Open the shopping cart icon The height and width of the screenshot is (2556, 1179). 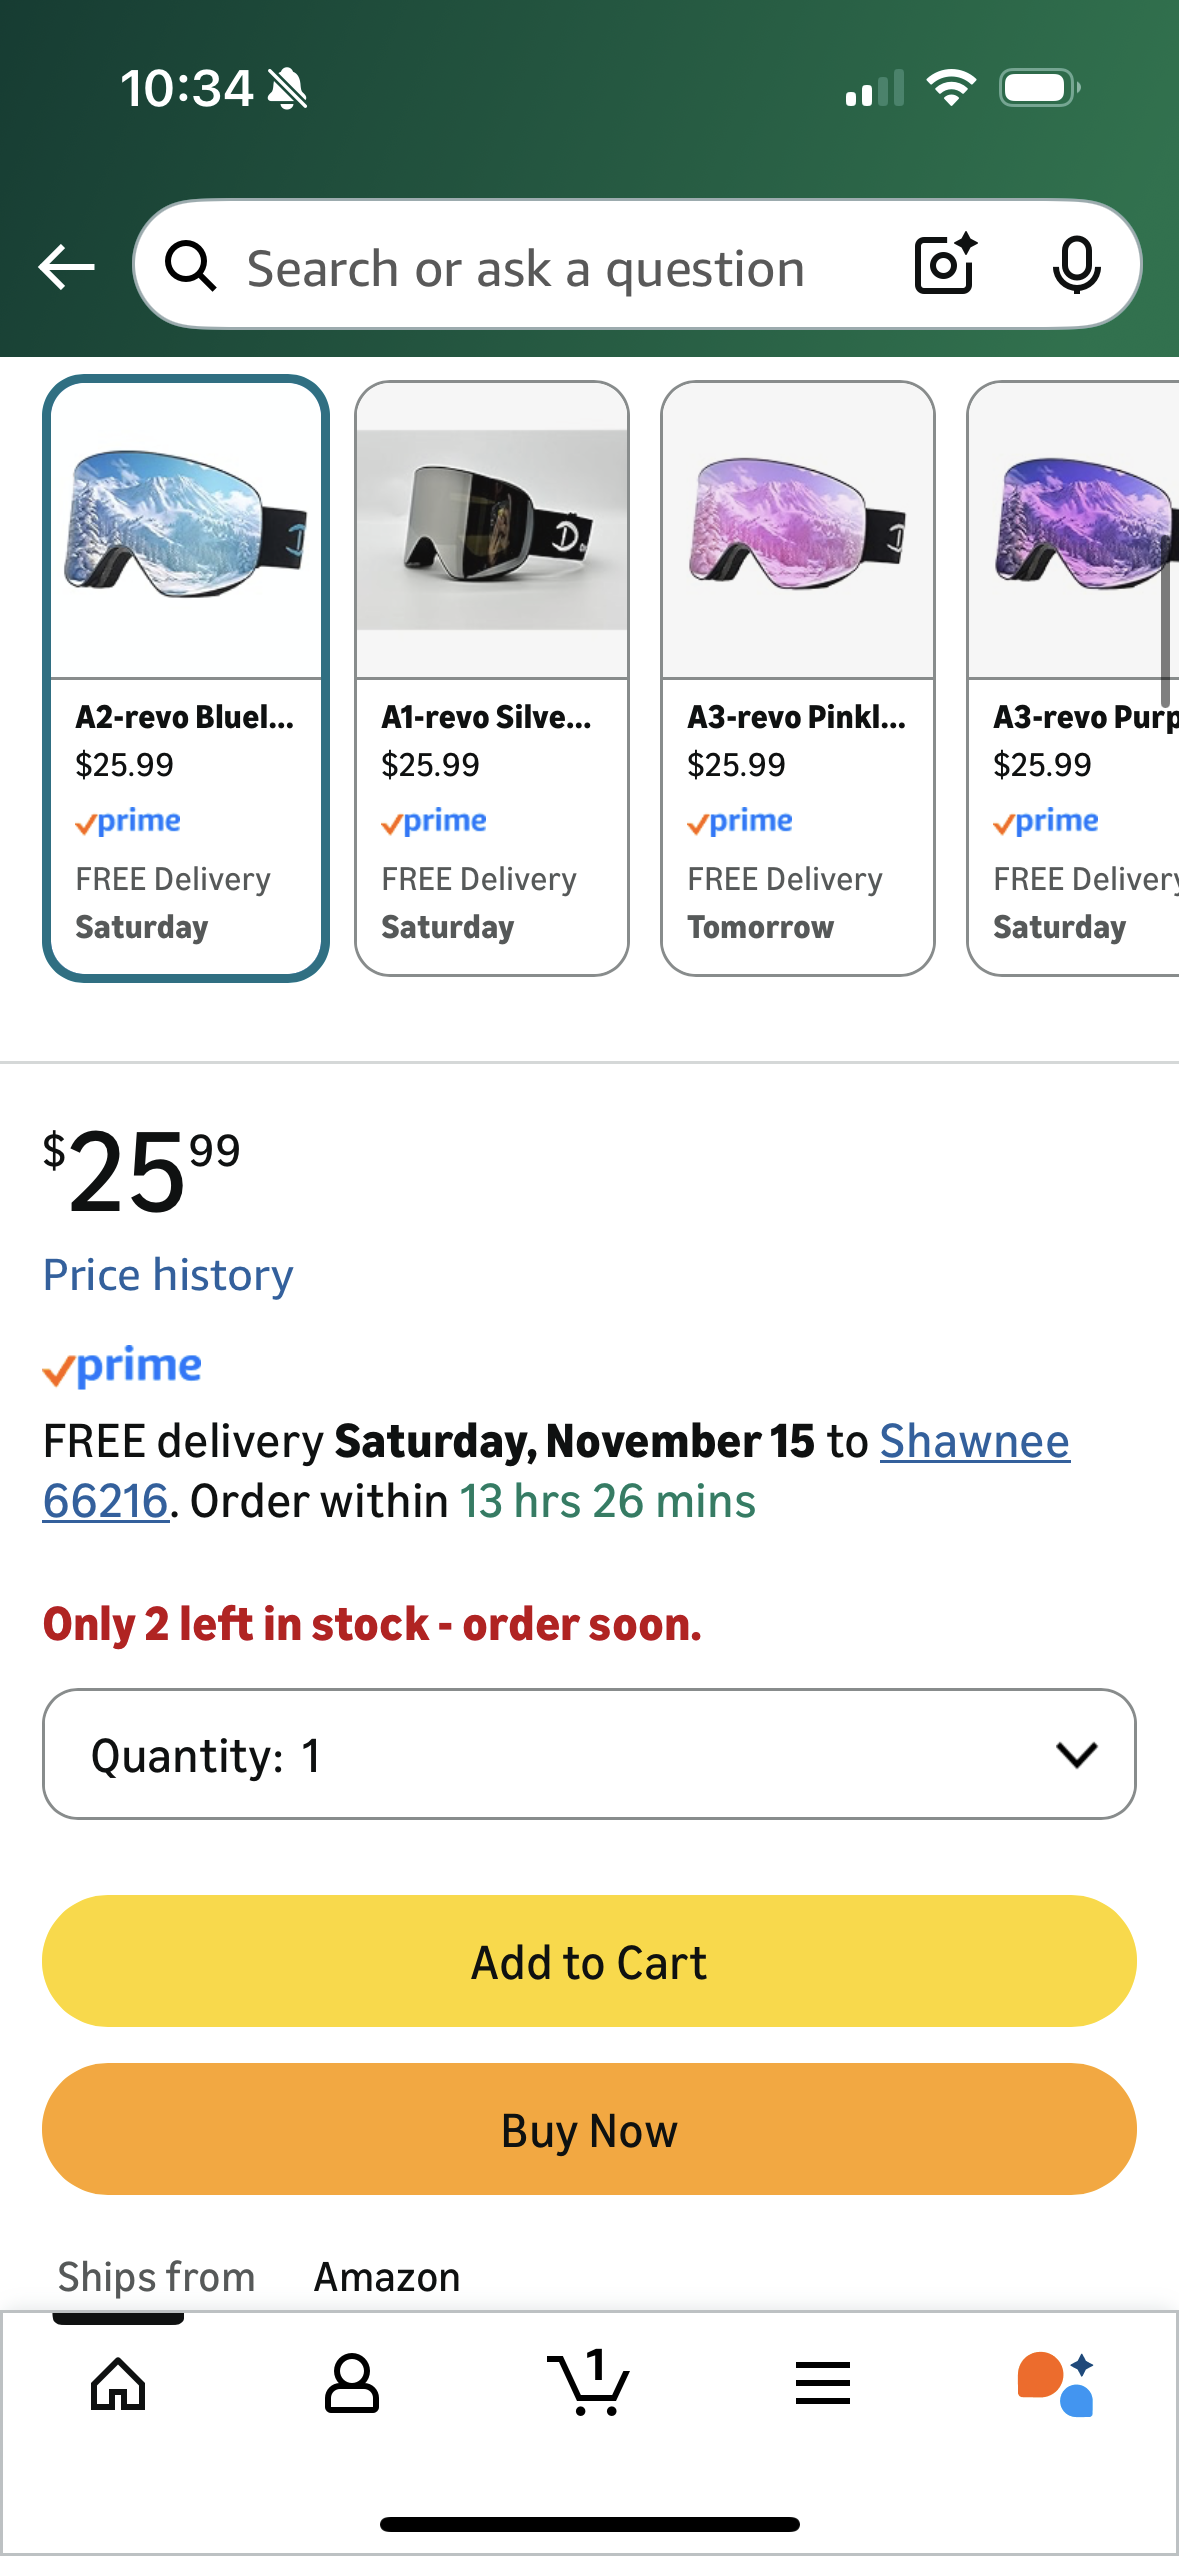click(589, 2384)
